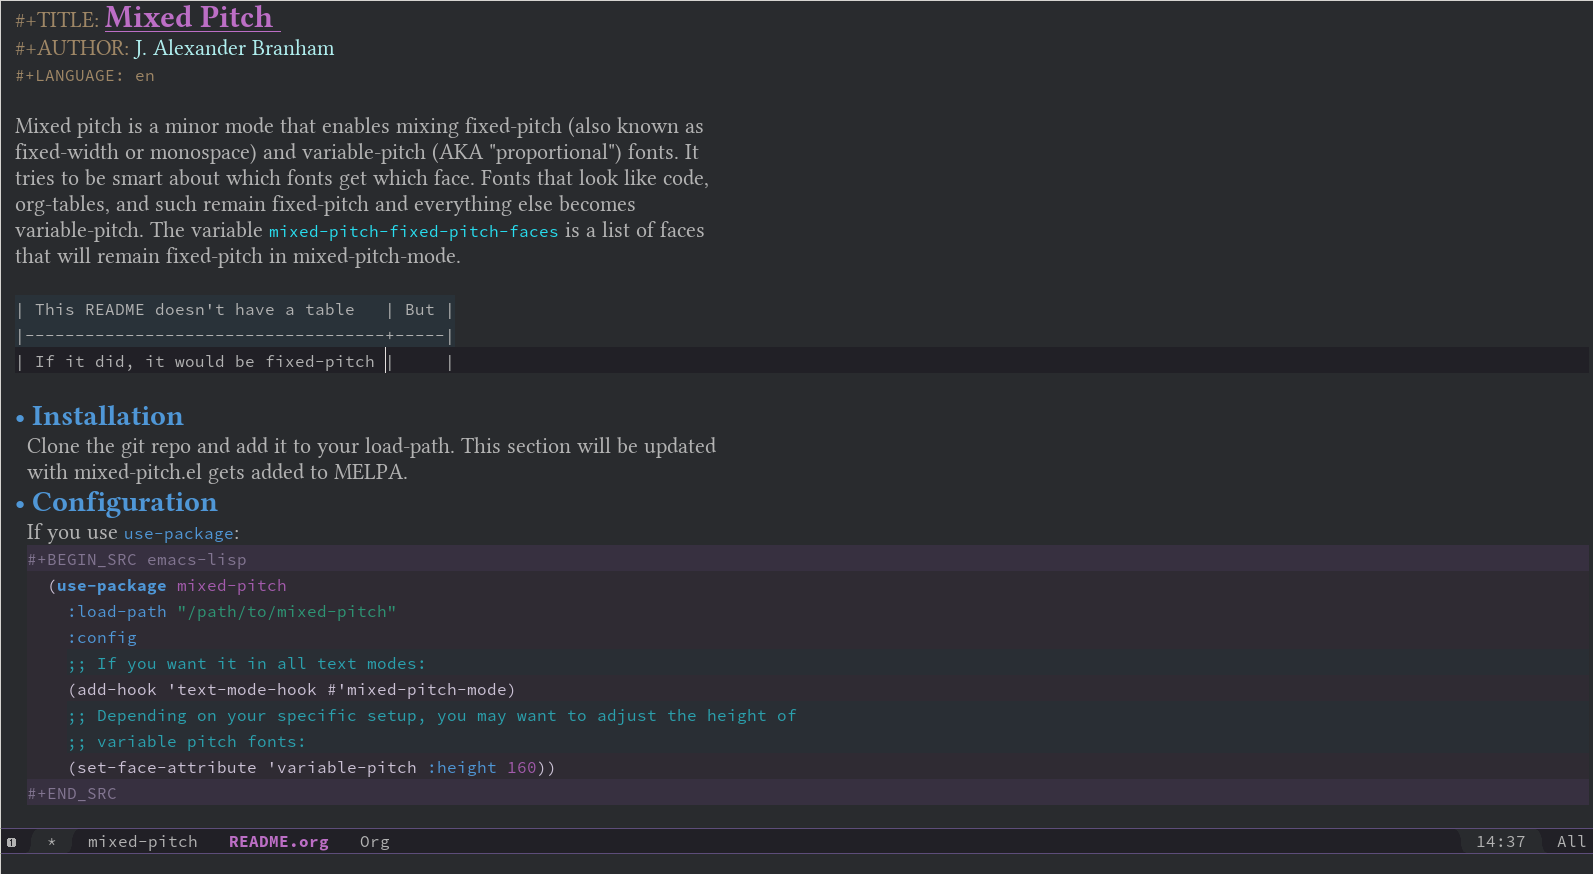Image resolution: width=1593 pixels, height=874 pixels.
Task: Click the comment "If you want it in all text modes"
Action: (247, 664)
